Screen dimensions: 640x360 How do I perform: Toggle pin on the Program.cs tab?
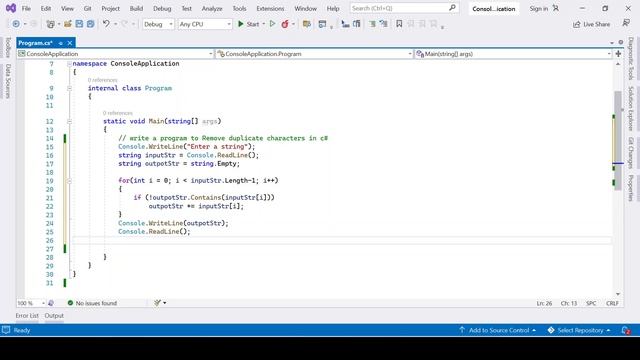(60, 43)
